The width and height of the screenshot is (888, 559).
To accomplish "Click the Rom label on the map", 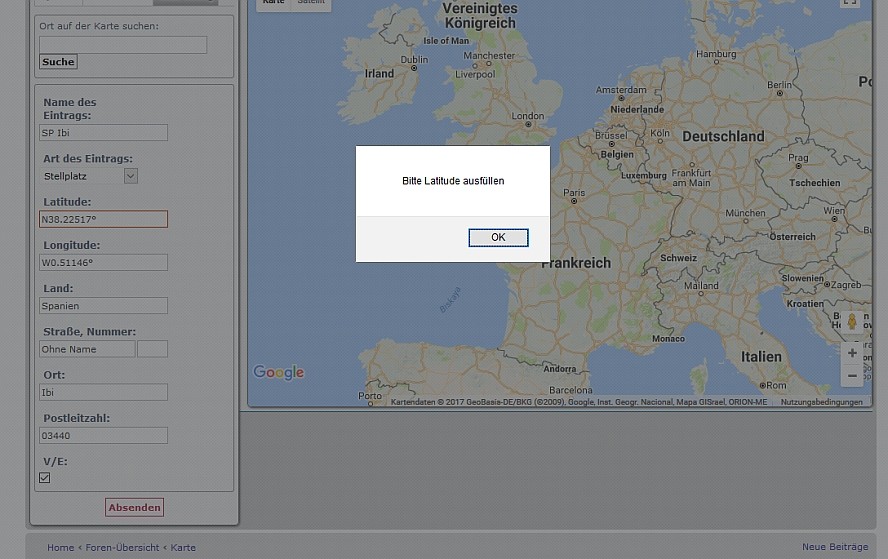I will (776, 385).
